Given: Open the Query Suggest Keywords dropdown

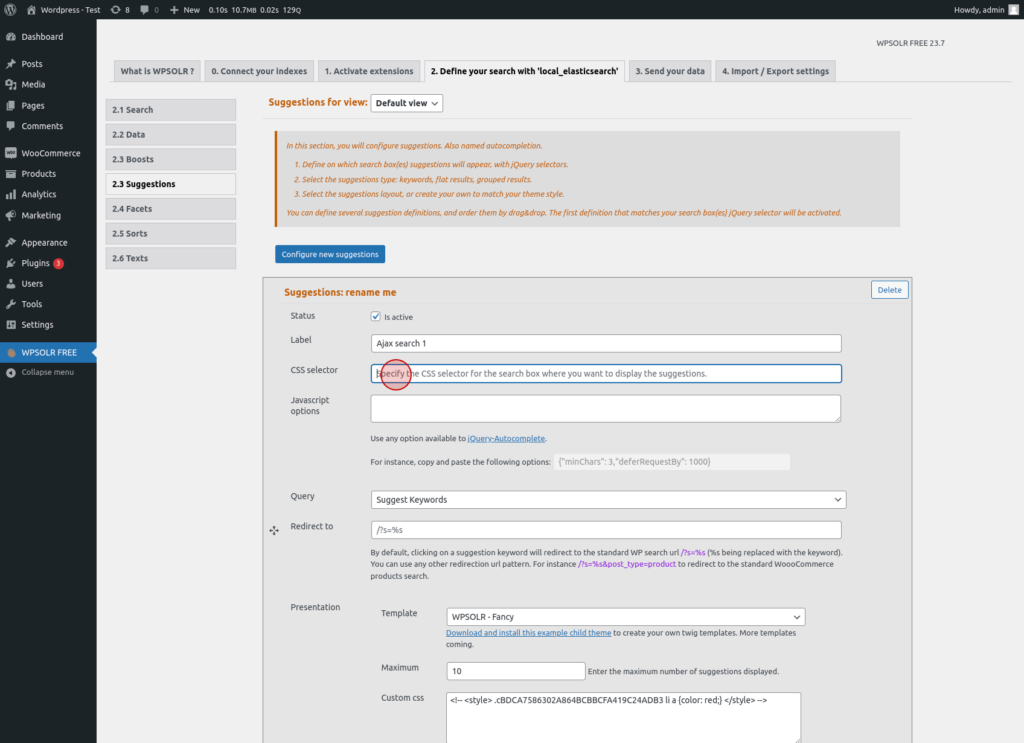Looking at the screenshot, I should [x=608, y=499].
